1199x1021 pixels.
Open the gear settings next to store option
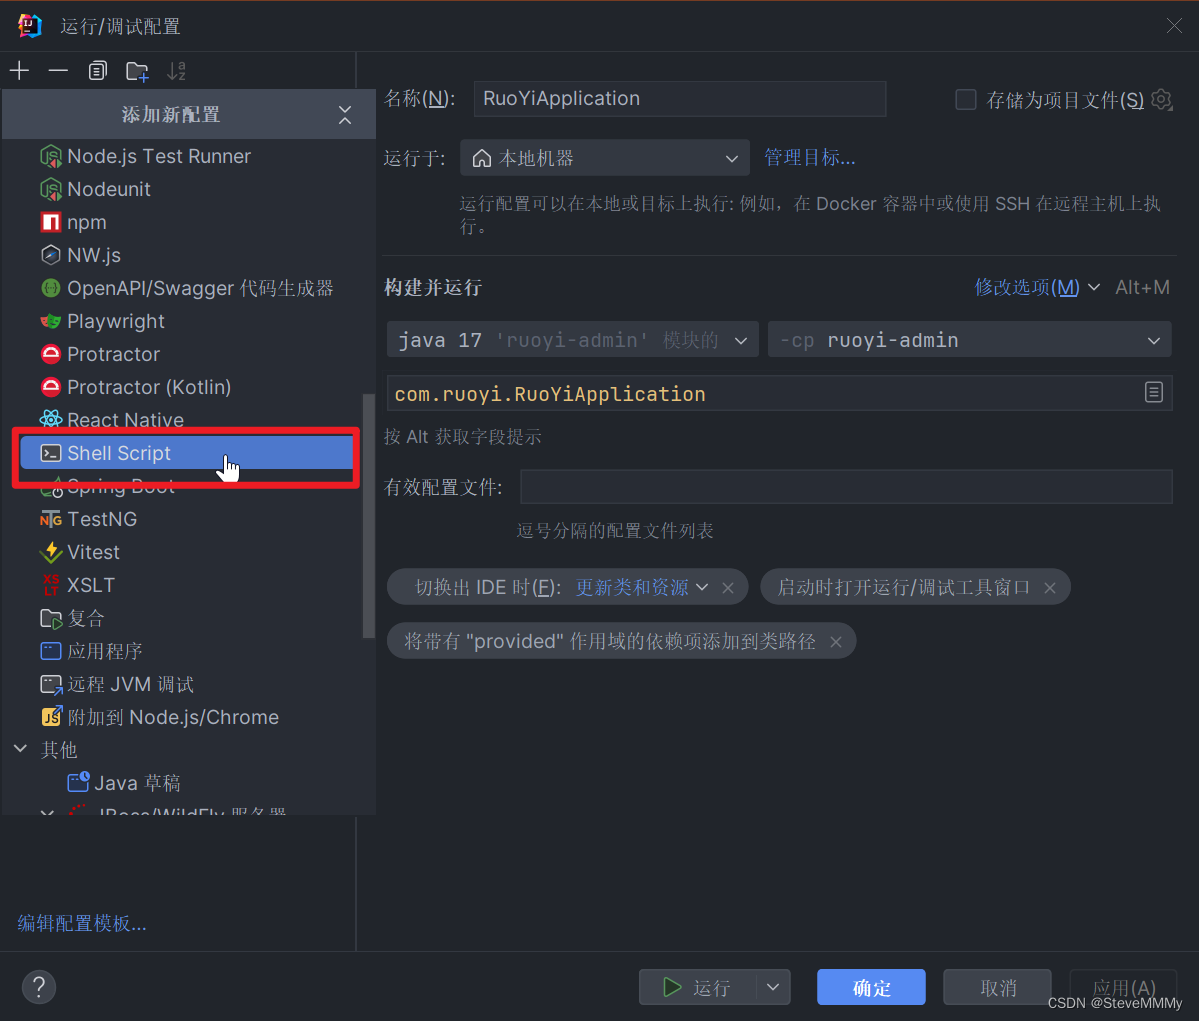click(1162, 99)
